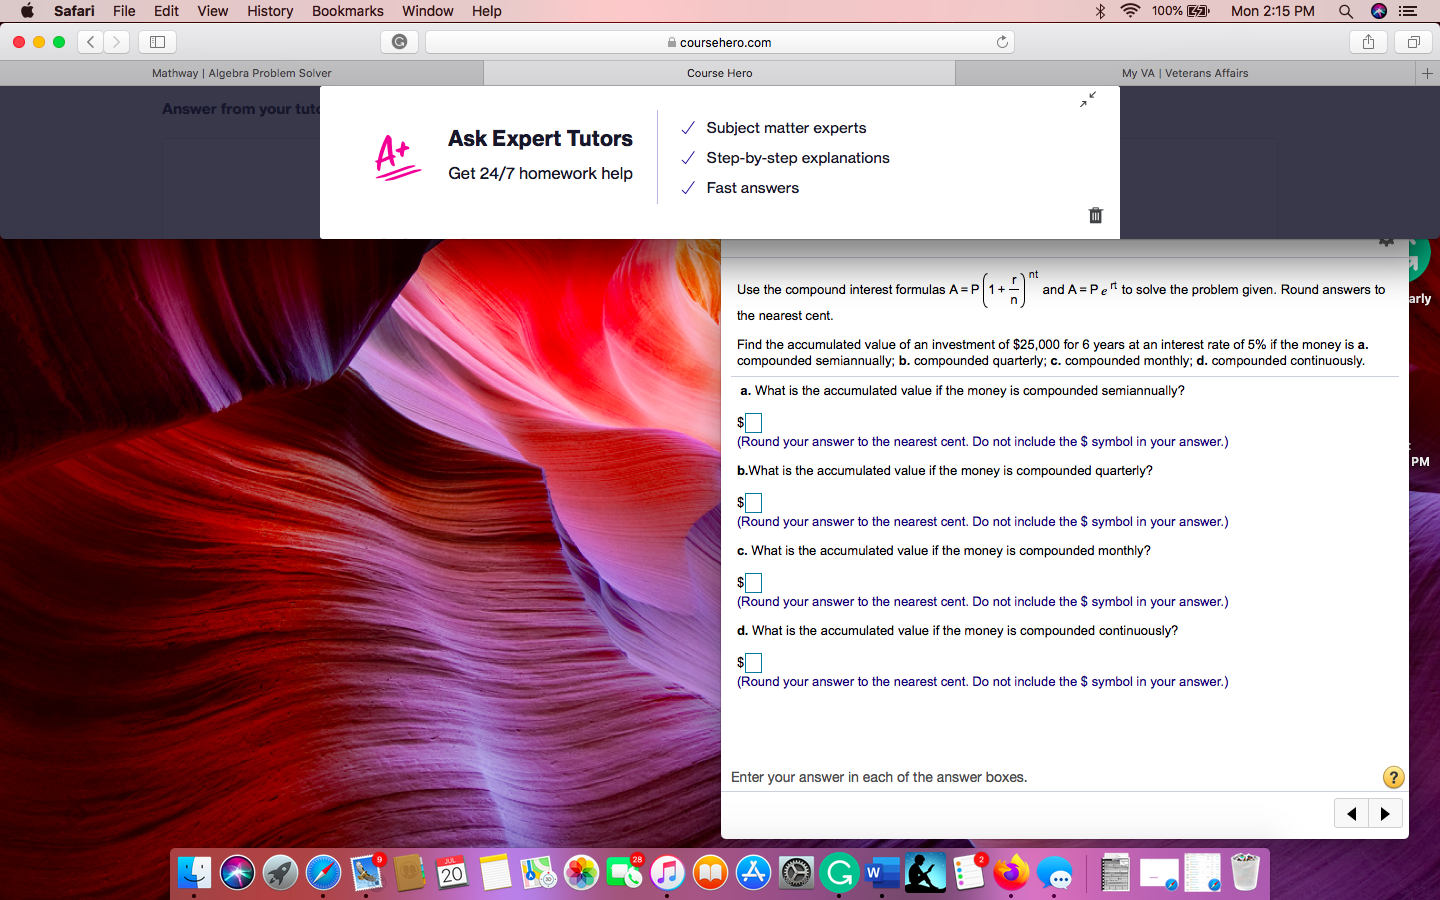Click the coursehero.com address bar
The height and width of the screenshot is (900, 1440).
tap(720, 42)
